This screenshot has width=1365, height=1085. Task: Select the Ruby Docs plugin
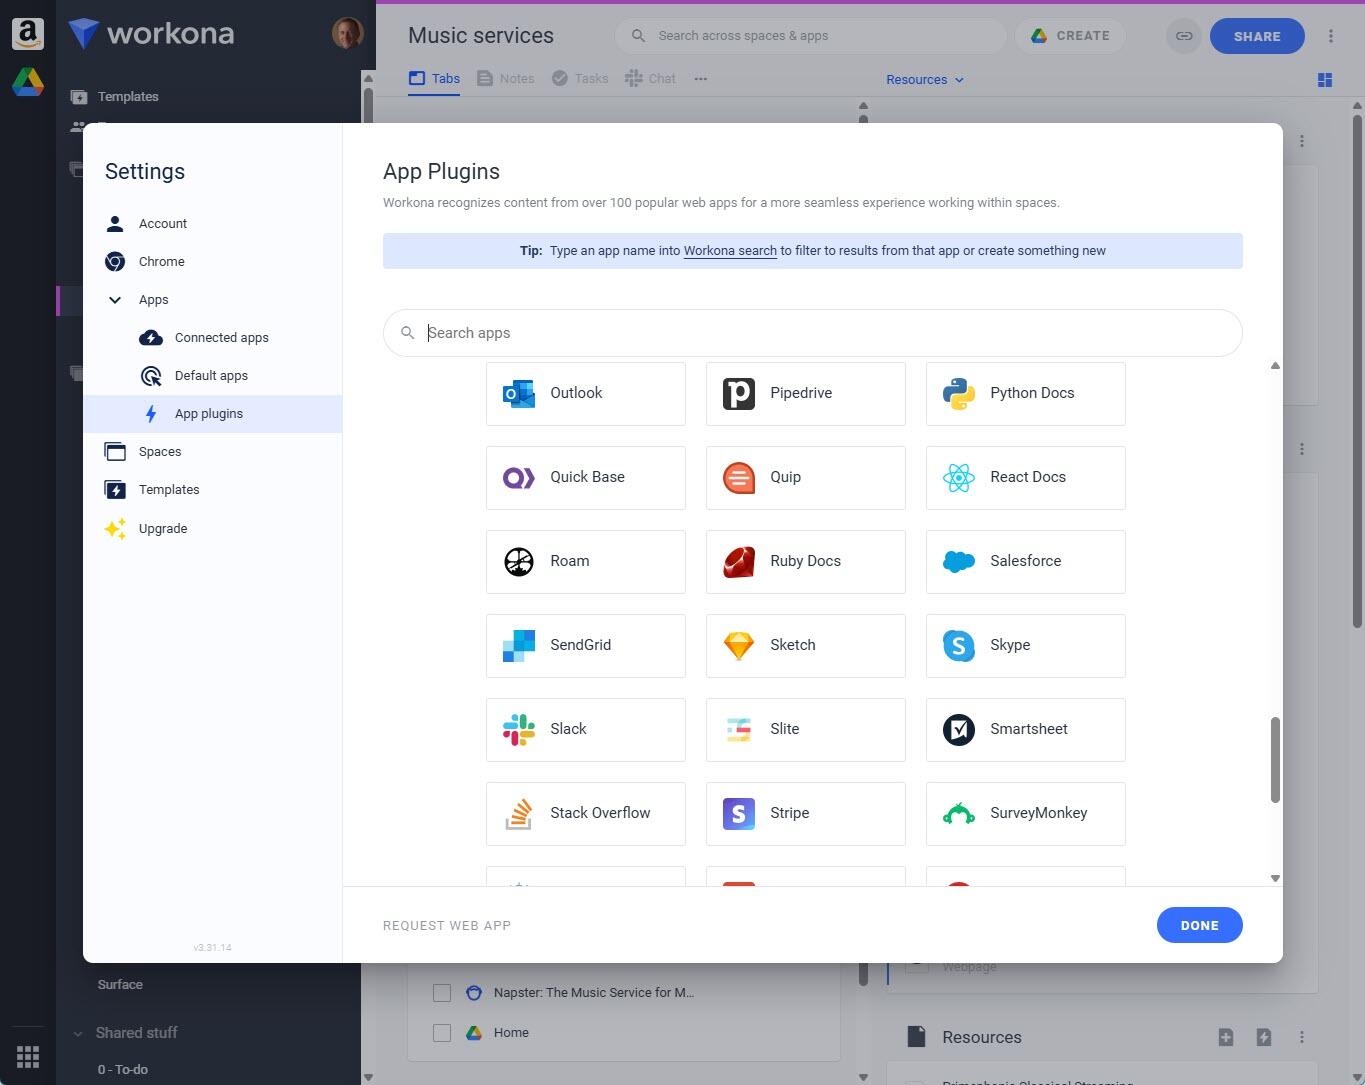click(805, 561)
